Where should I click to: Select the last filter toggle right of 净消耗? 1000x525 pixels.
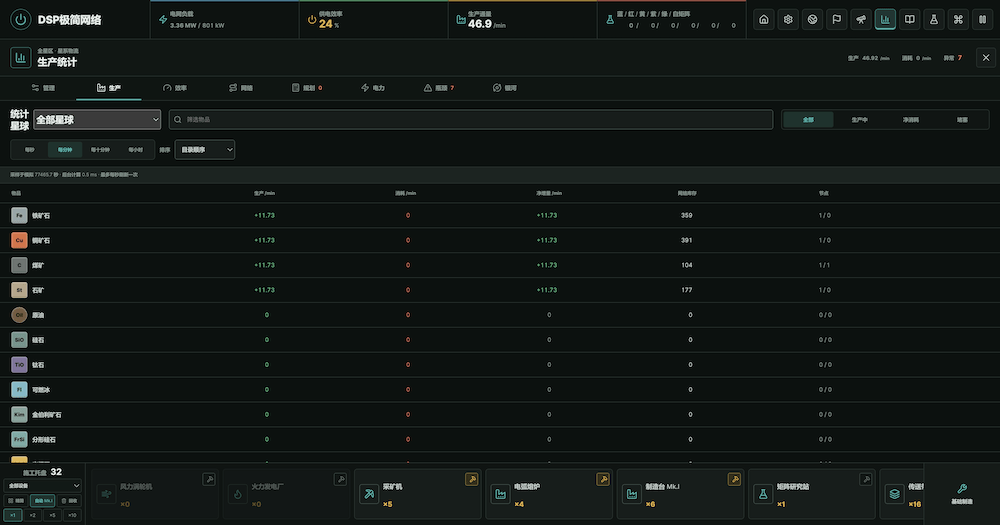[x=962, y=119]
